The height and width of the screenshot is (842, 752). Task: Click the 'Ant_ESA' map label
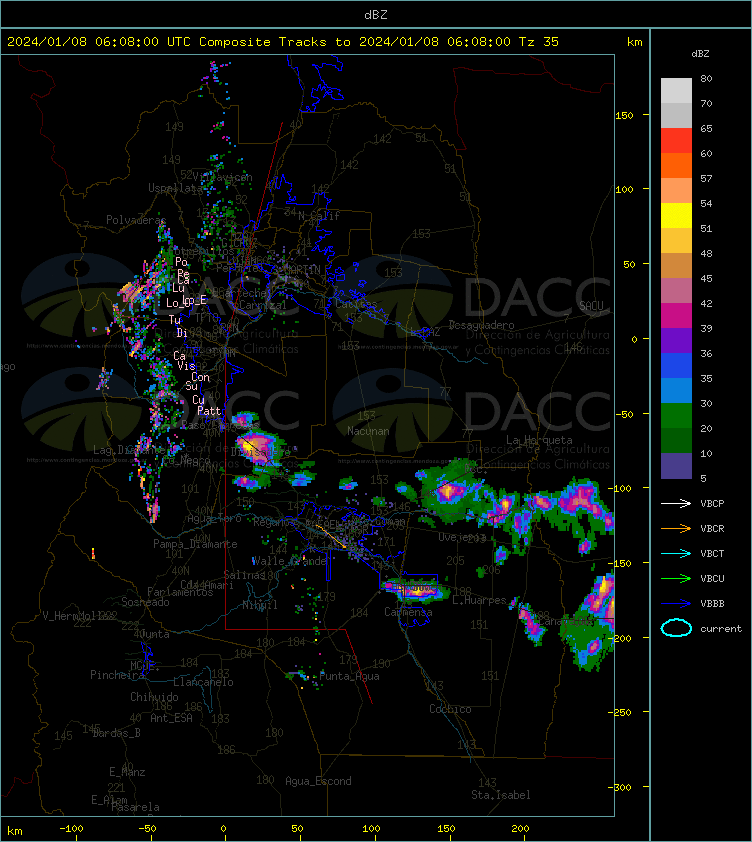click(171, 718)
